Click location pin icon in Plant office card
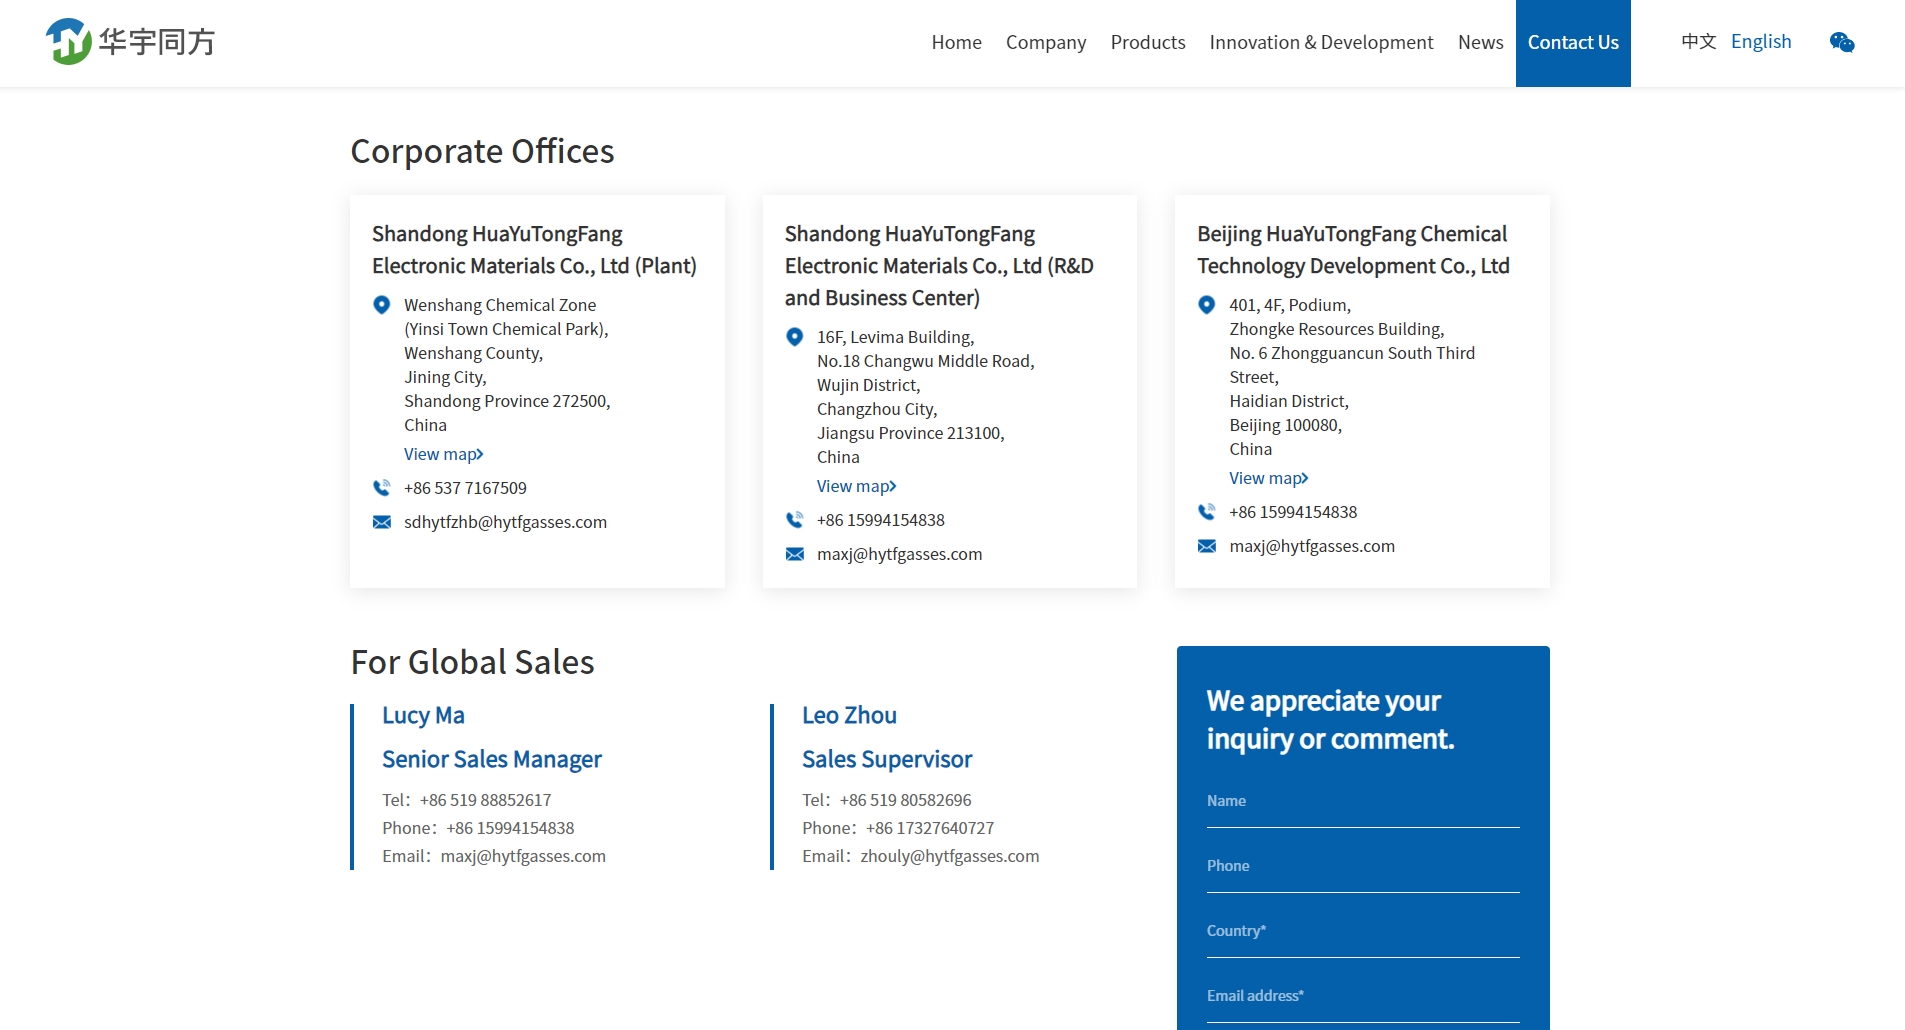This screenshot has width=1905, height=1030. click(x=382, y=305)
